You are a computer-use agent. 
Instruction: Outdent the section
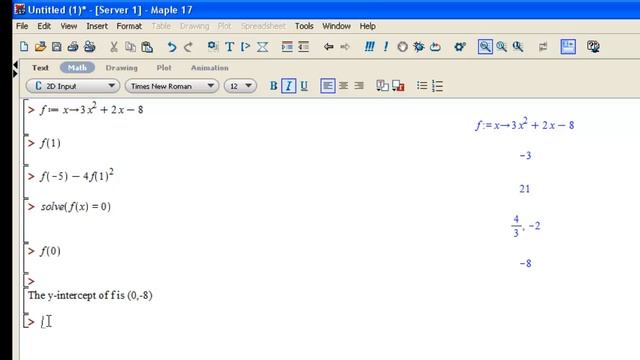coord(303,47)
